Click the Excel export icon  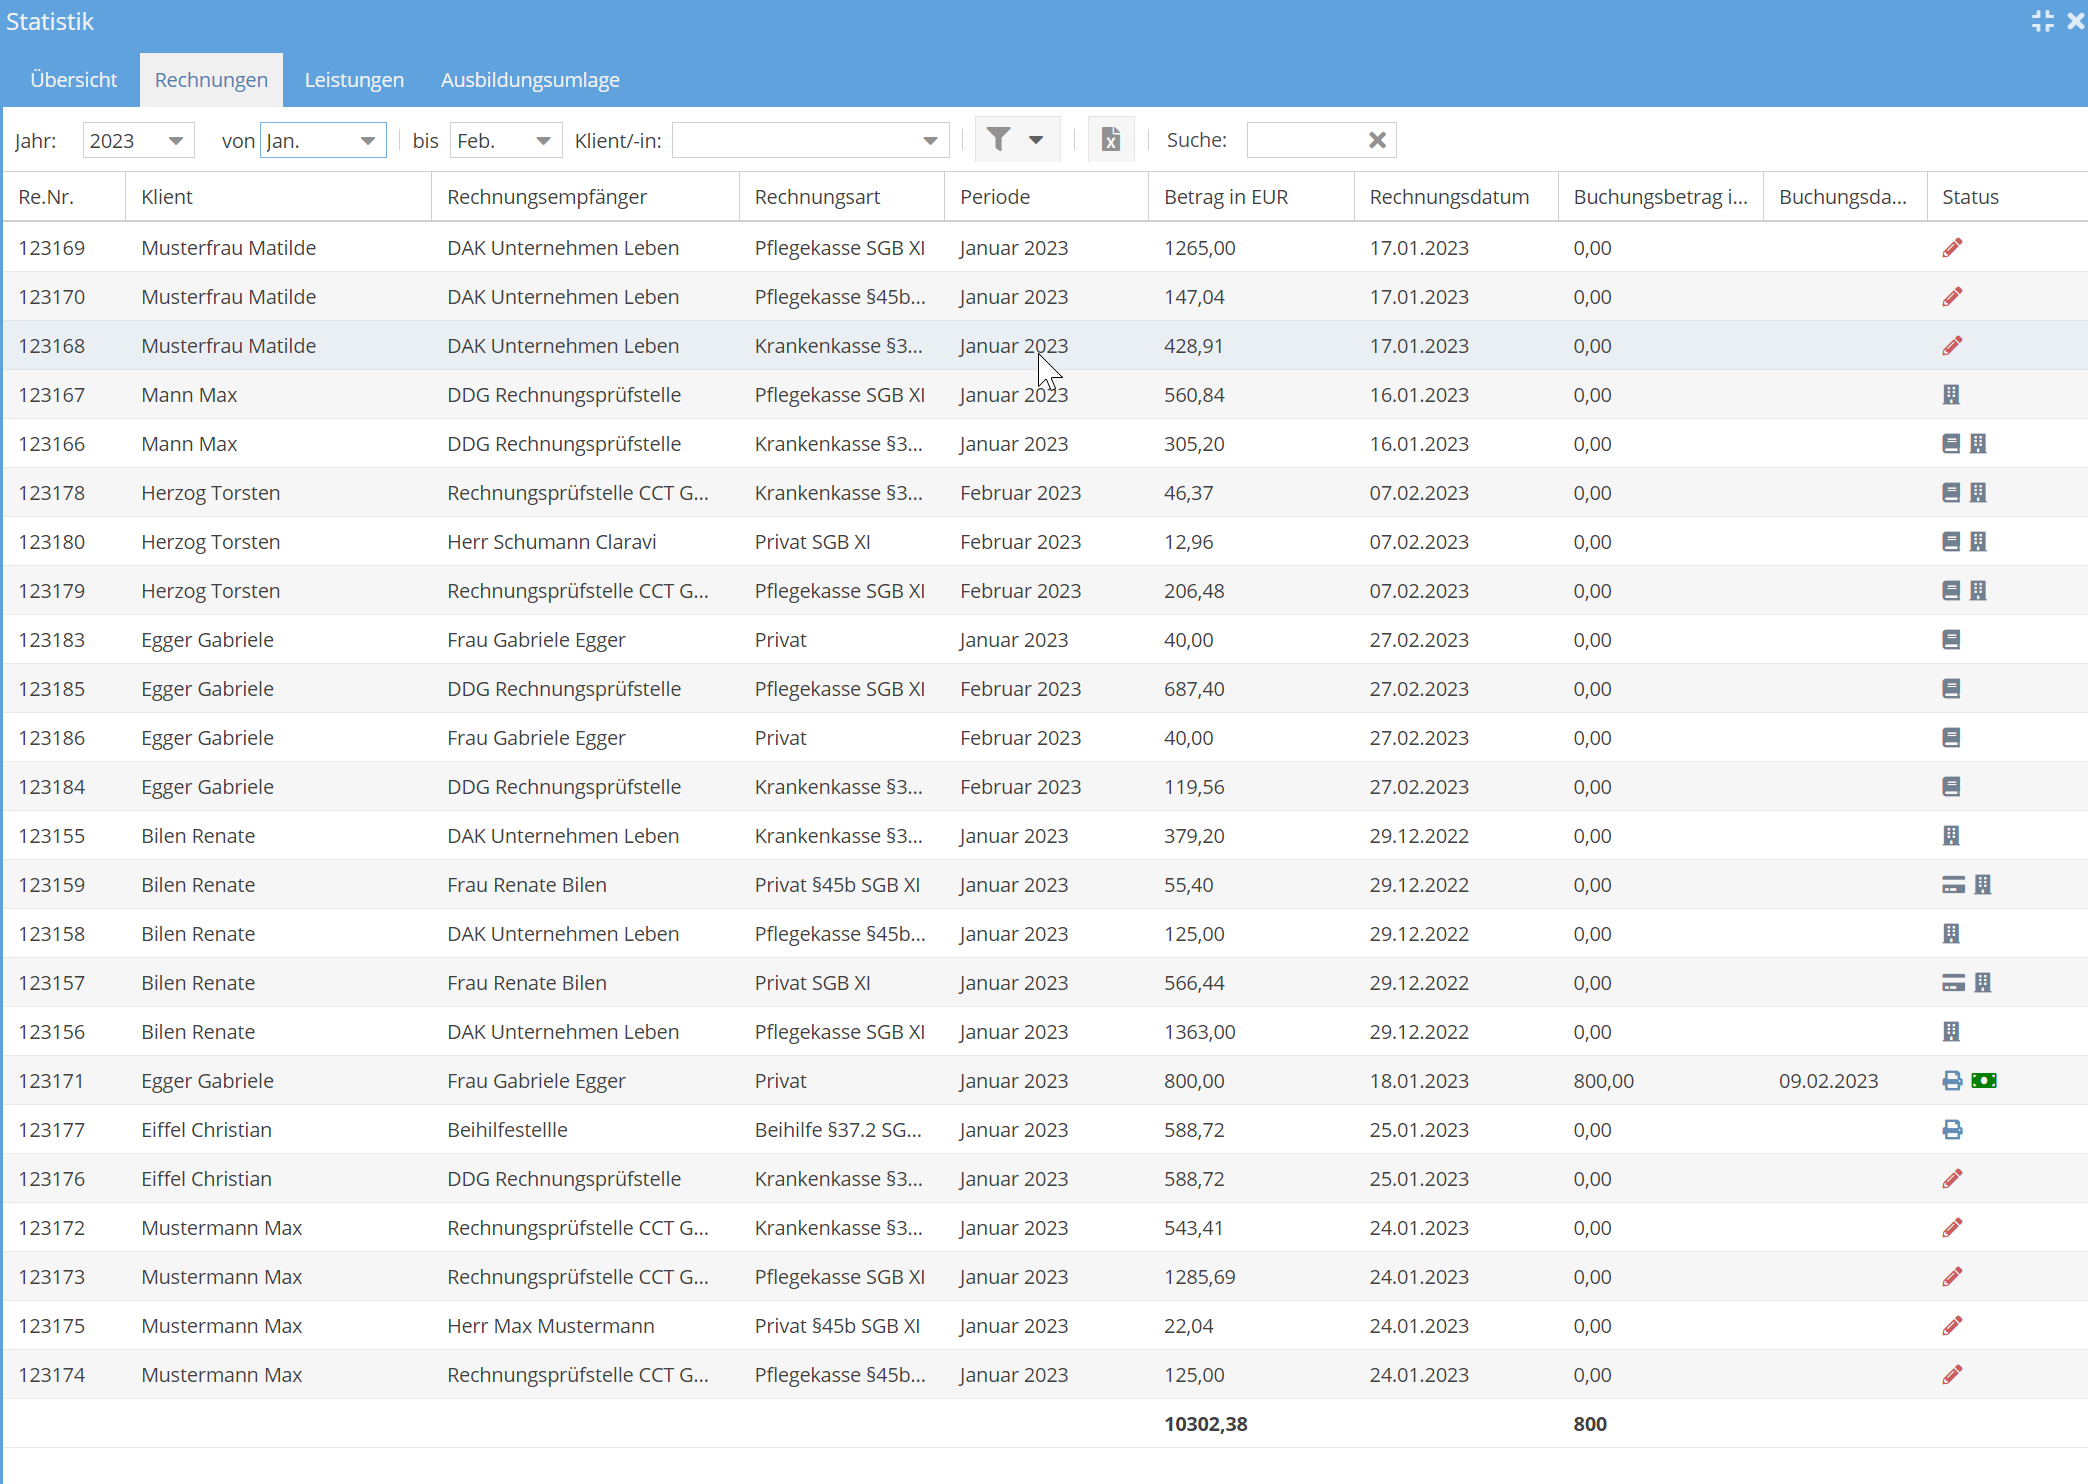(1110, 140)
